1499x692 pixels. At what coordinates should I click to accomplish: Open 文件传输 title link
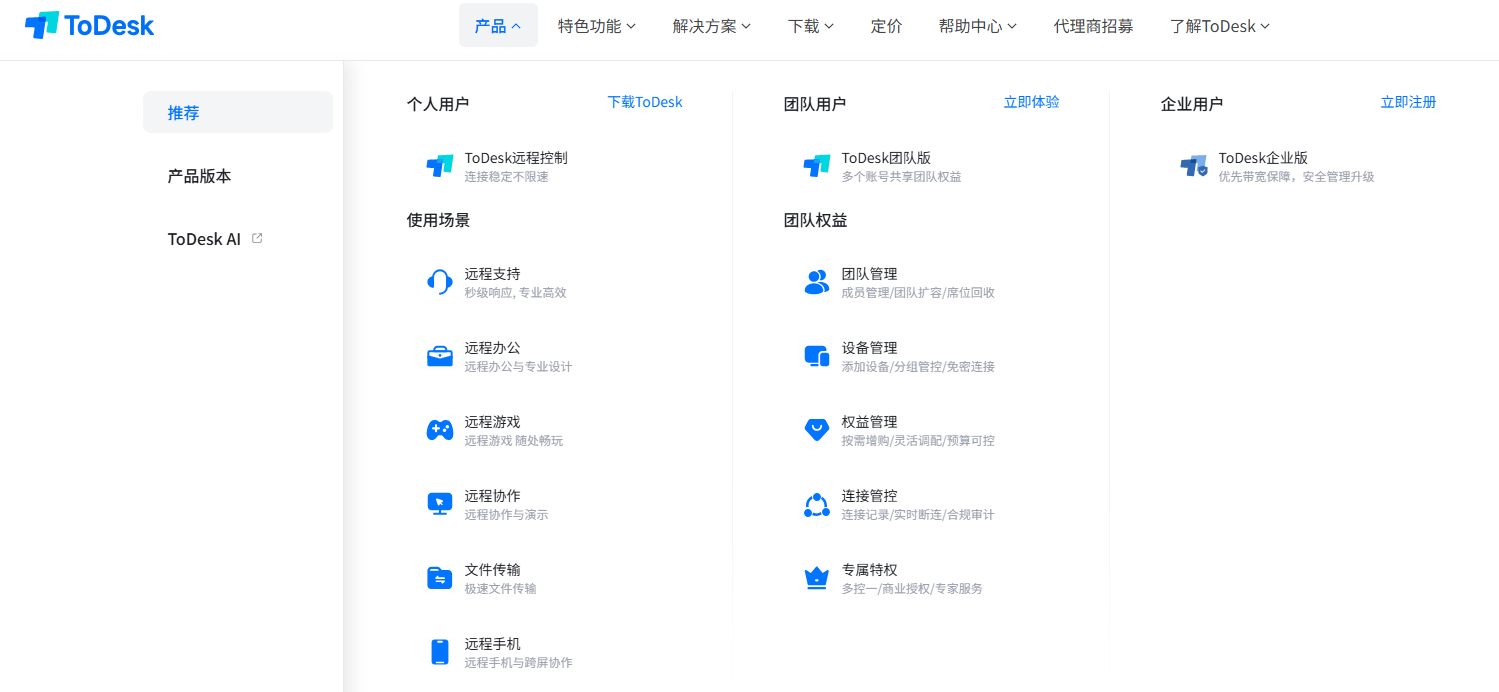click(493, 570)
